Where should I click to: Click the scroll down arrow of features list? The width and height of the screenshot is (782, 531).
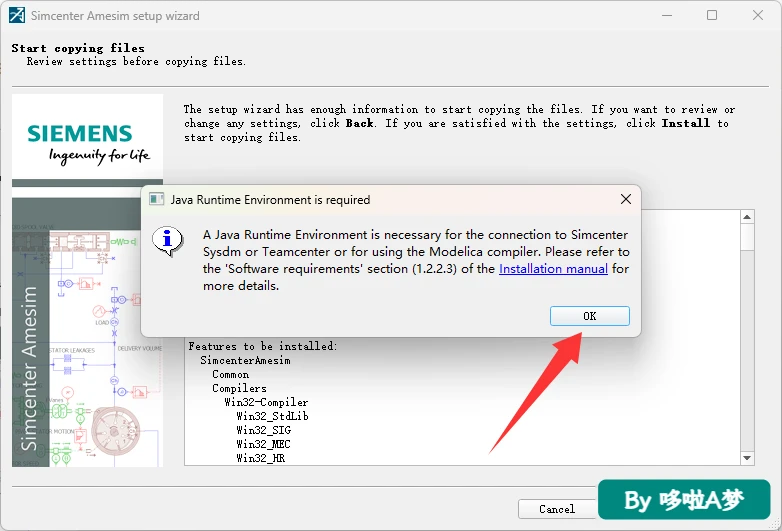747,458
